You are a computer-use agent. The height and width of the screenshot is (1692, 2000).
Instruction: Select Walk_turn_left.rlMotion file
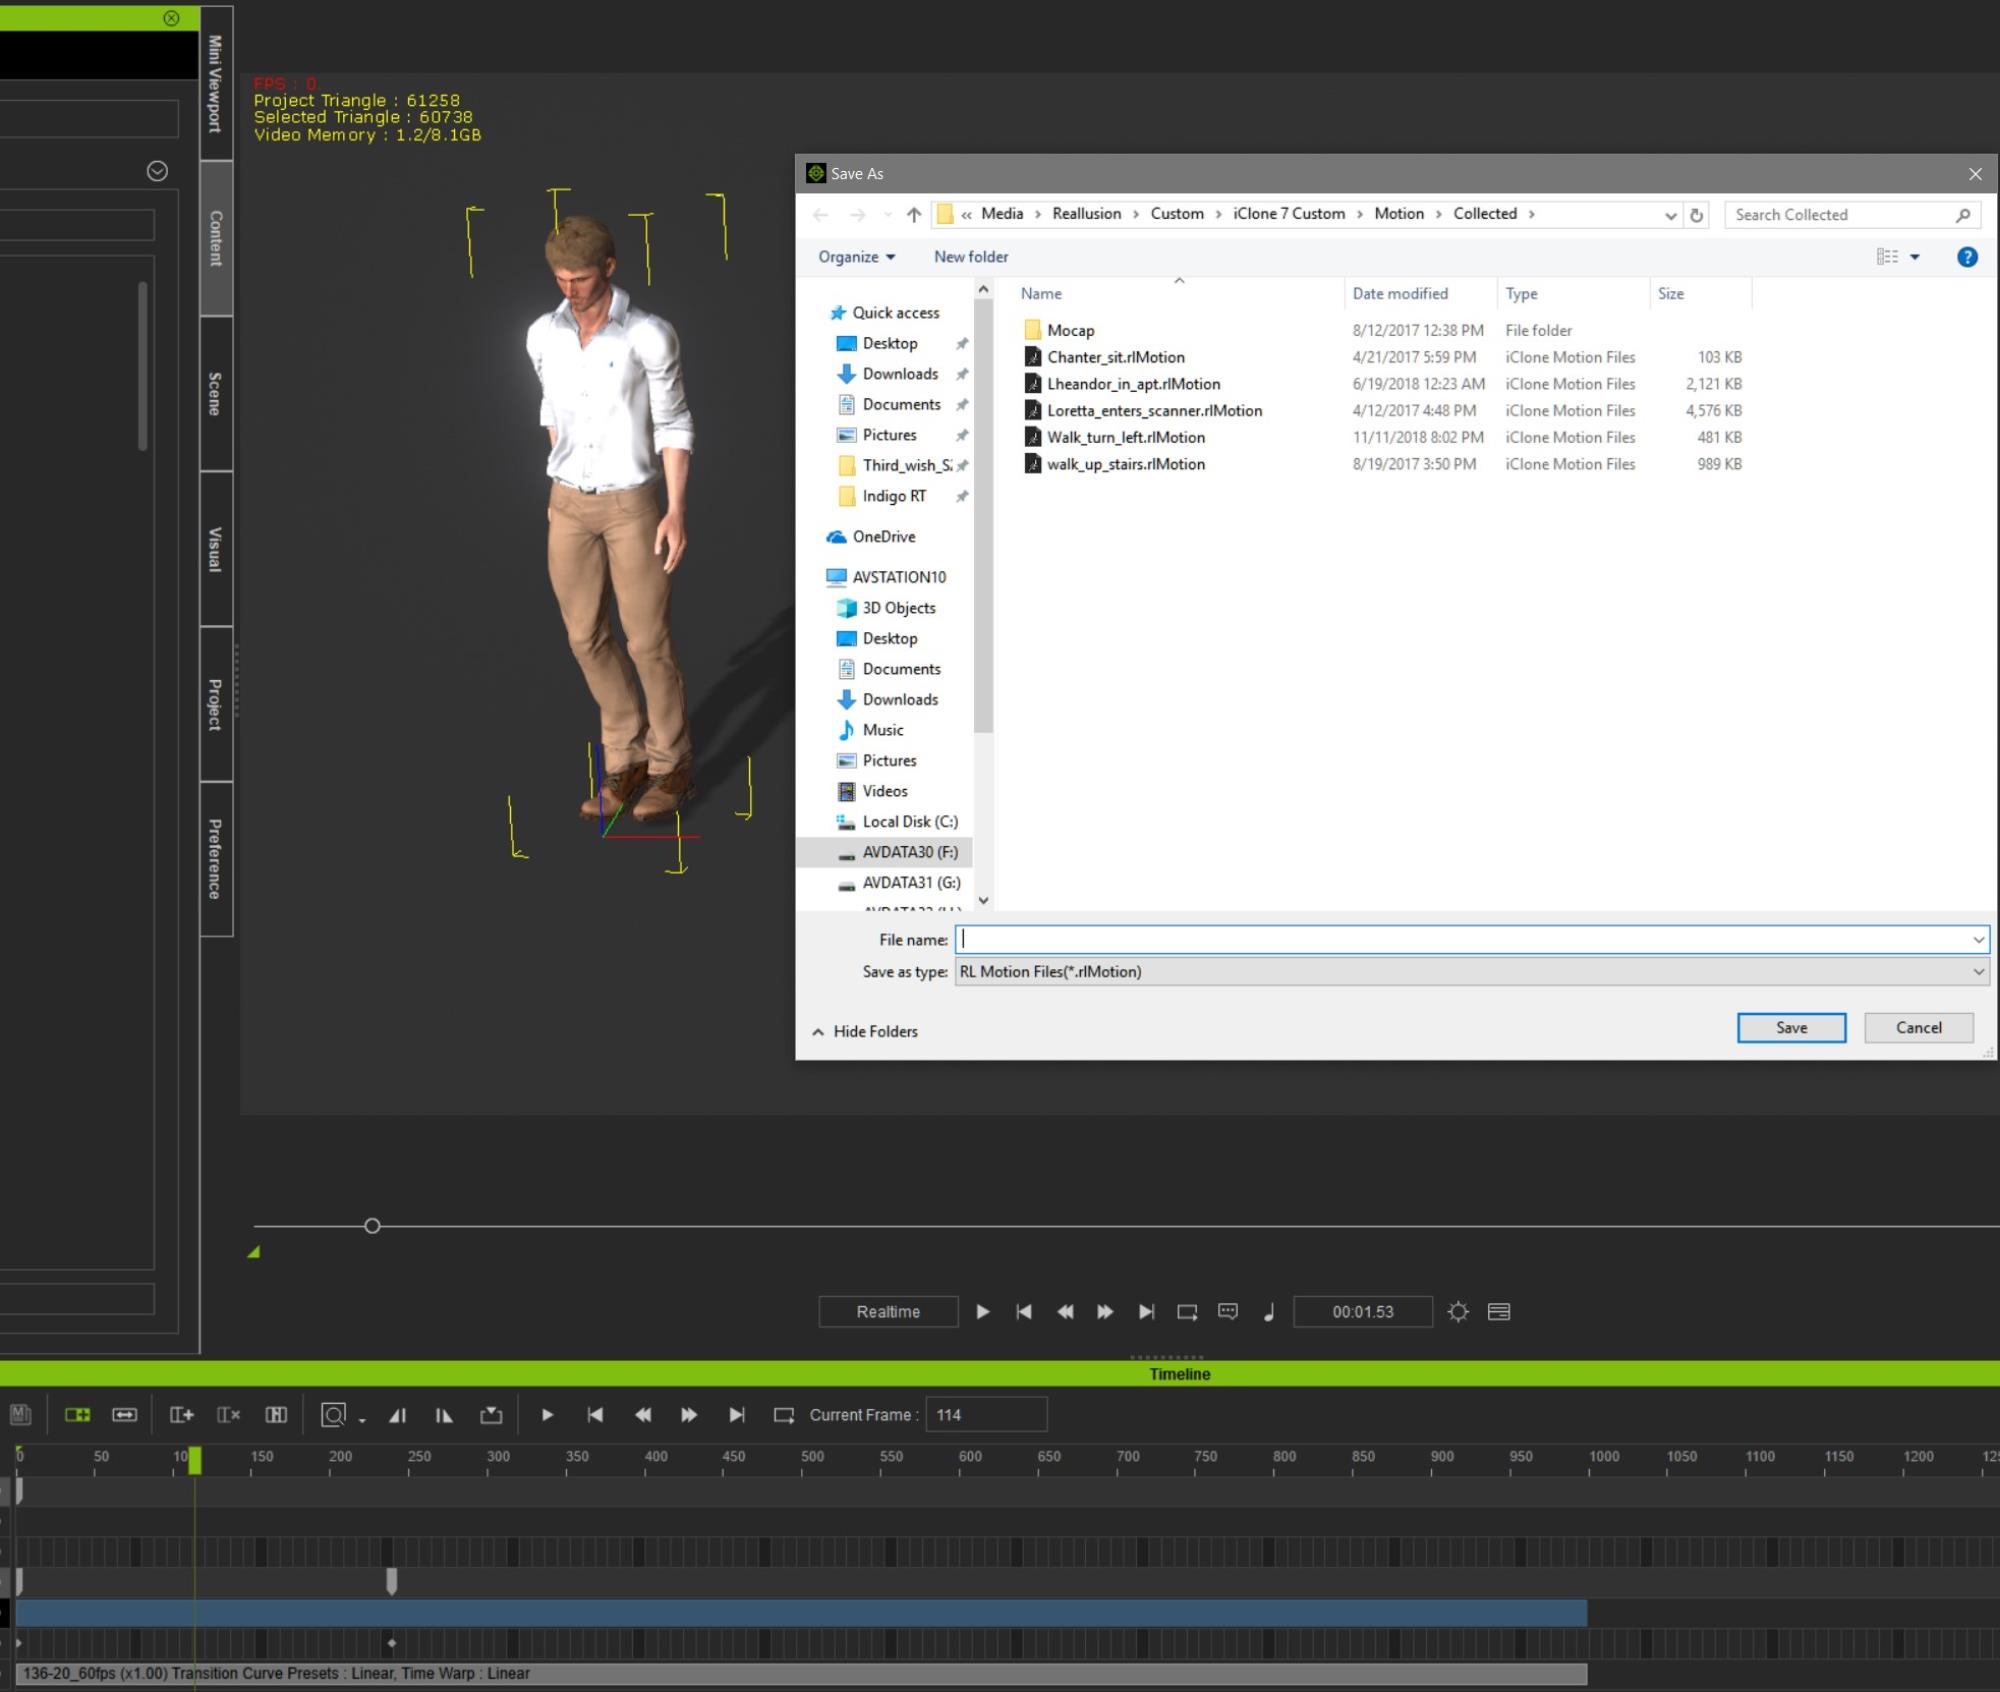click(1125, 437)
